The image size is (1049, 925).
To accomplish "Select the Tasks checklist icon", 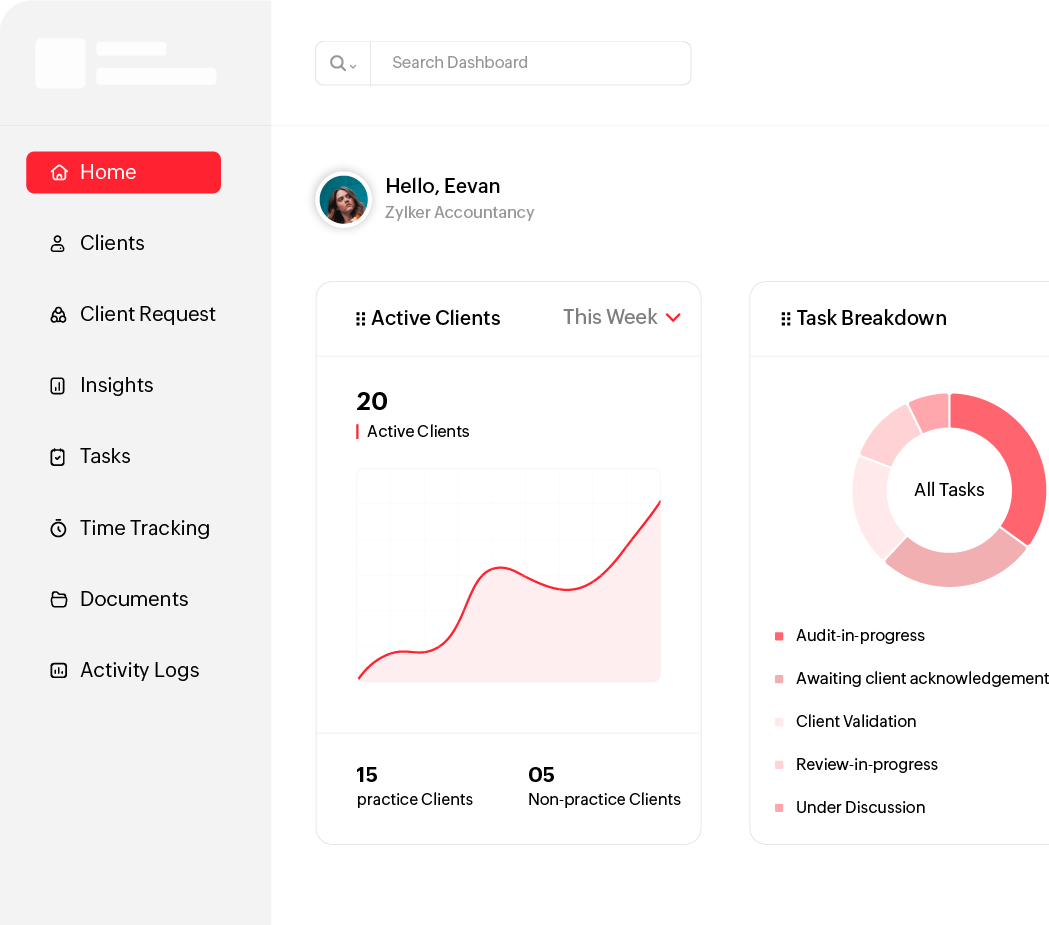I will tap(58, 456).
